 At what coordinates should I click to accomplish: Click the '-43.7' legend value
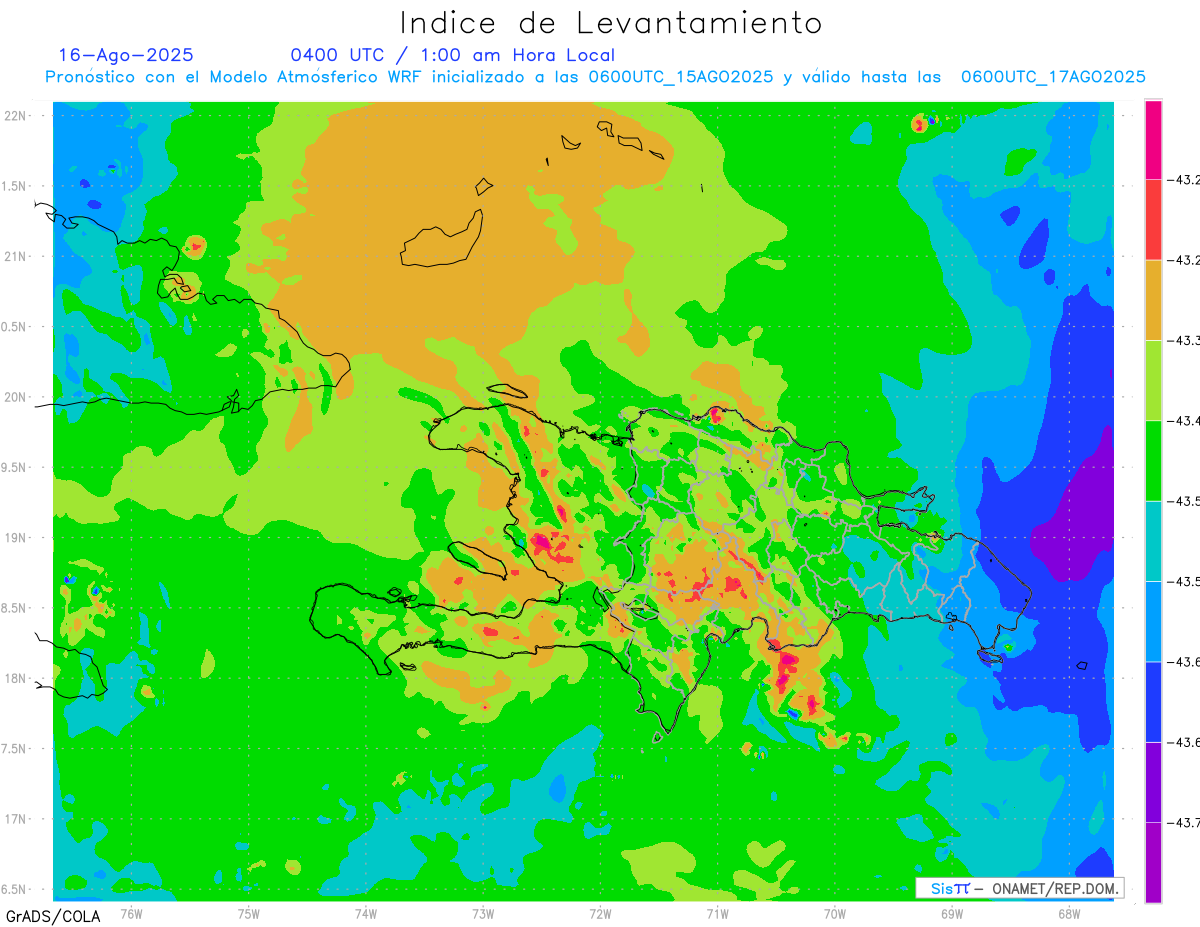(x=1184, y=822)
